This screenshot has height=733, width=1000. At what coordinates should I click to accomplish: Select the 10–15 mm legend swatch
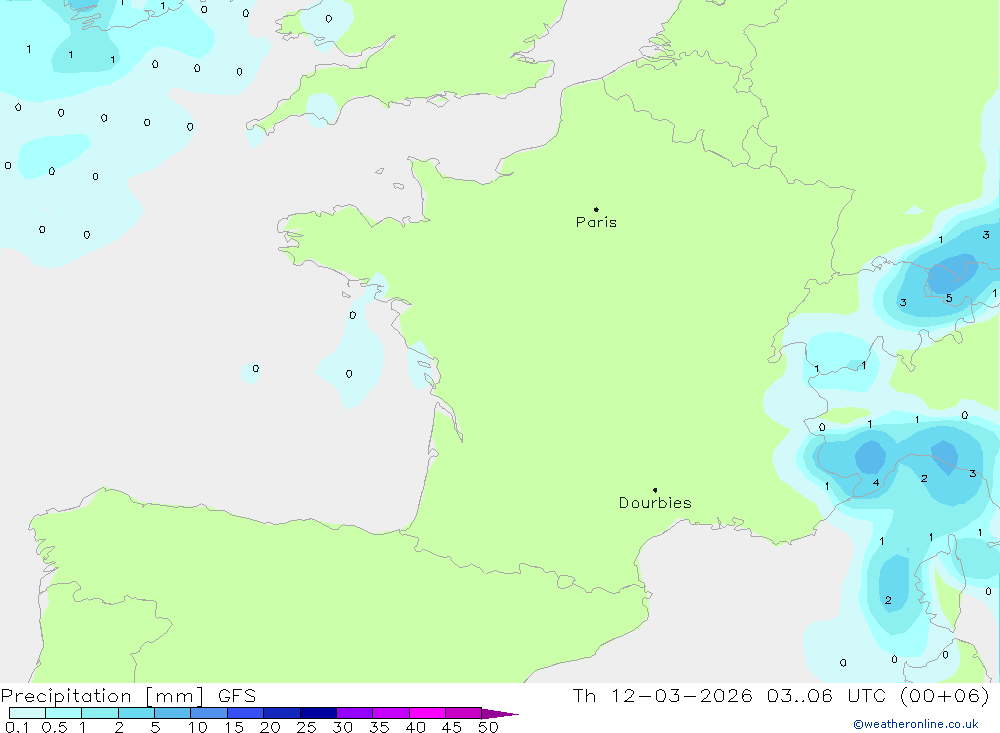(x=209, y=713)
